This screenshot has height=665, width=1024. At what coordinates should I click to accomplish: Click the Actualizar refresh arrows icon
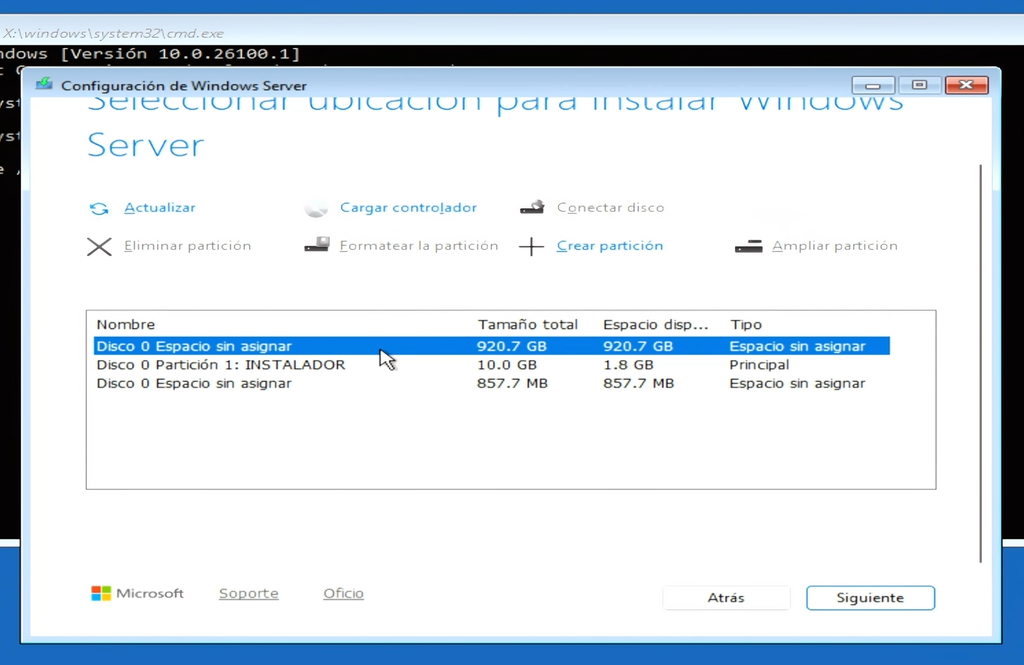coord(99,208)
